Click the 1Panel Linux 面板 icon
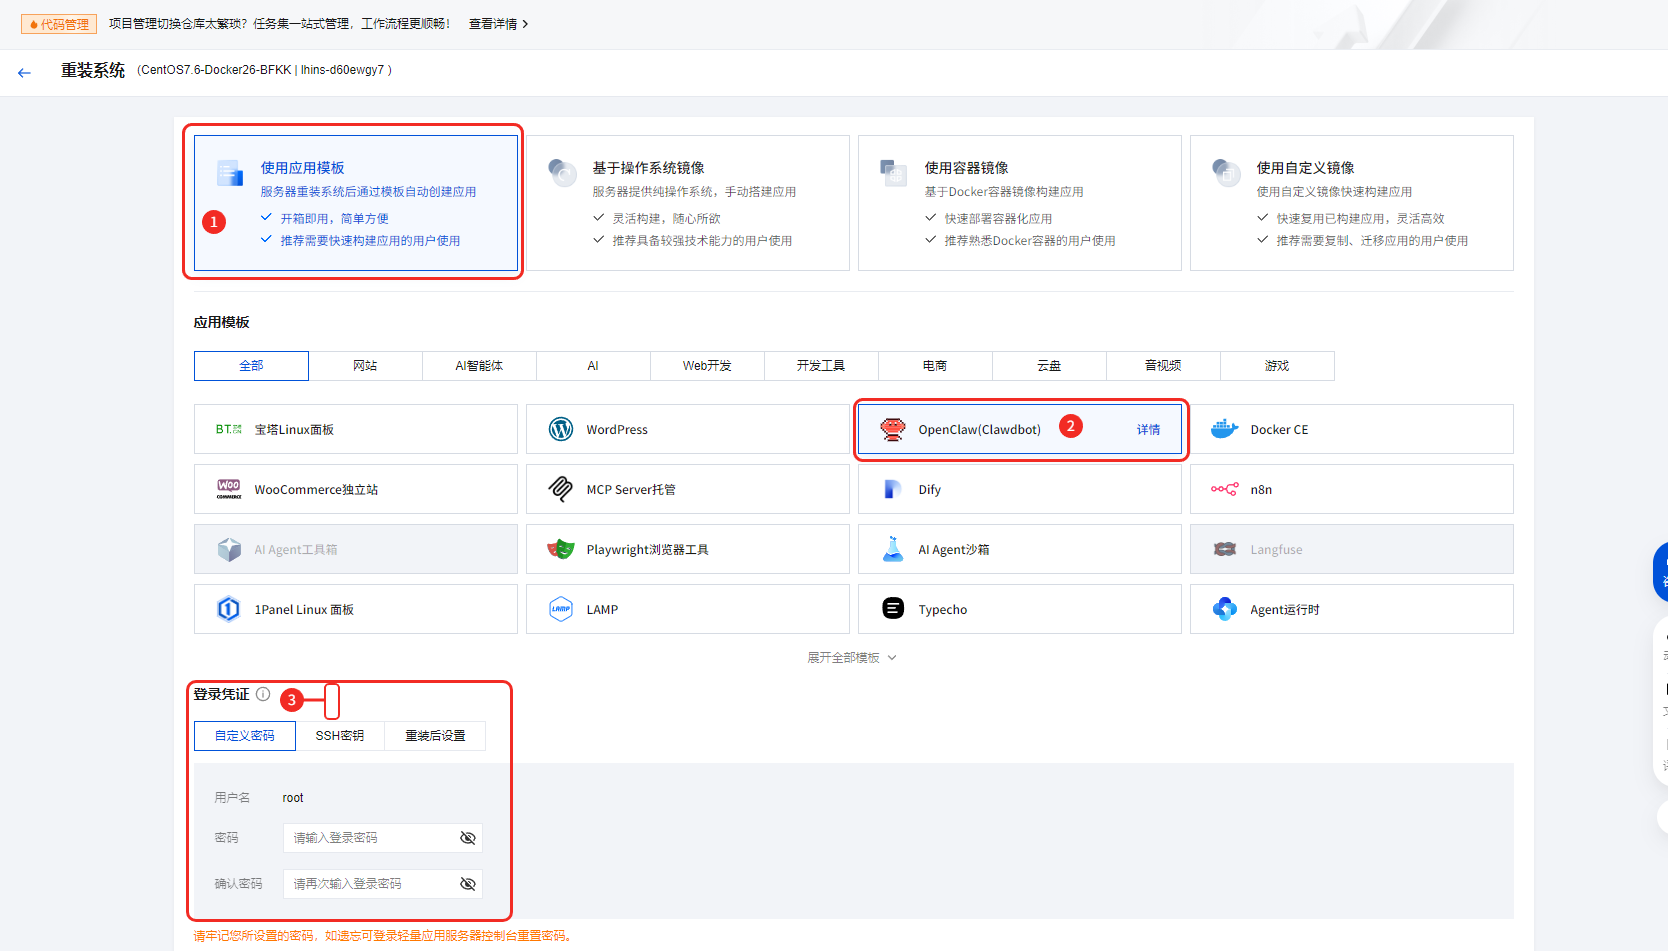1668x951 pixels. pyautogui.click(x=229, y=609)
